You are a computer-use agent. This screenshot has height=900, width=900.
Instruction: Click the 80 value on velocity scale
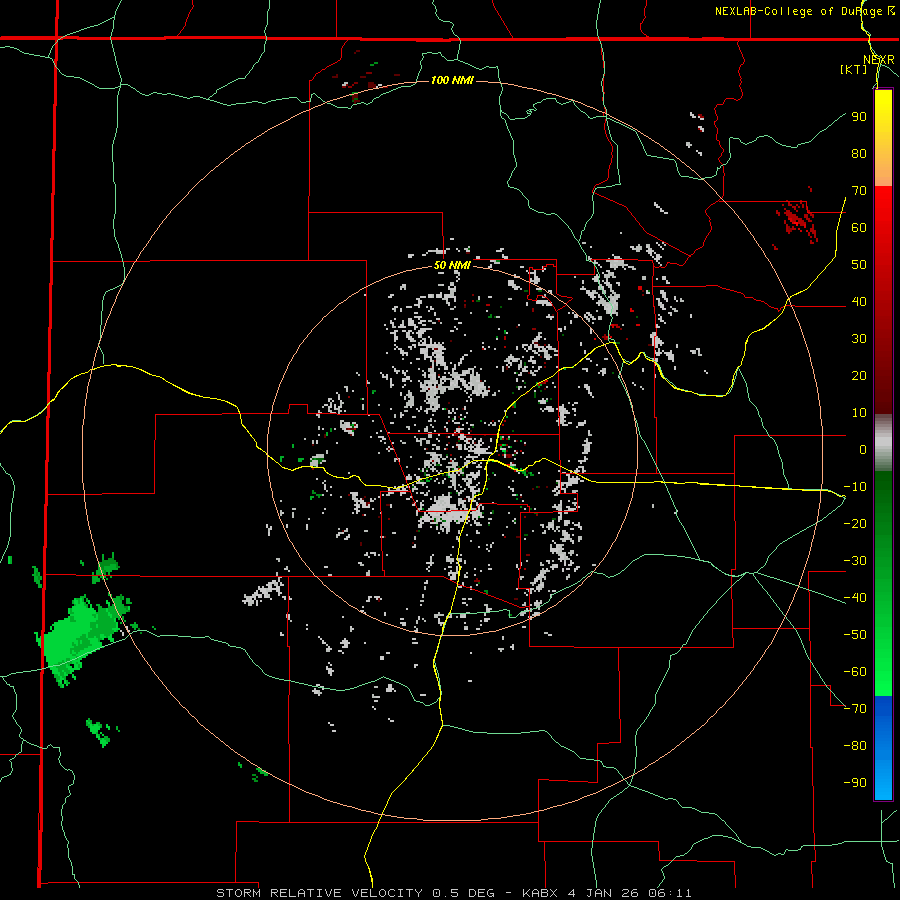(859, 154)
